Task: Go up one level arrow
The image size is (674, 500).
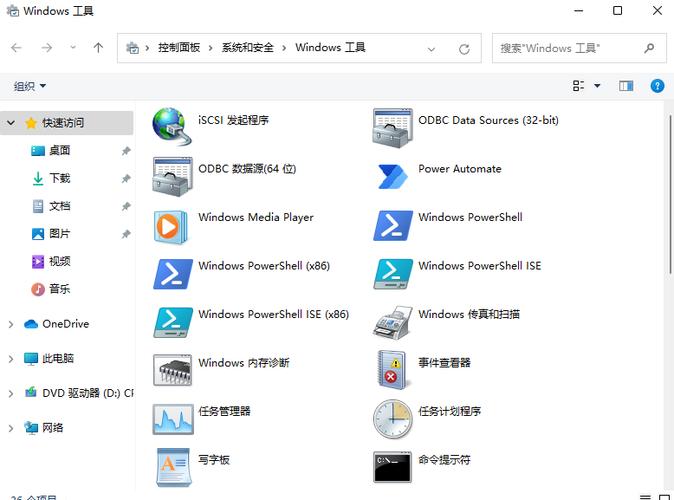Action: pos(98,48)
